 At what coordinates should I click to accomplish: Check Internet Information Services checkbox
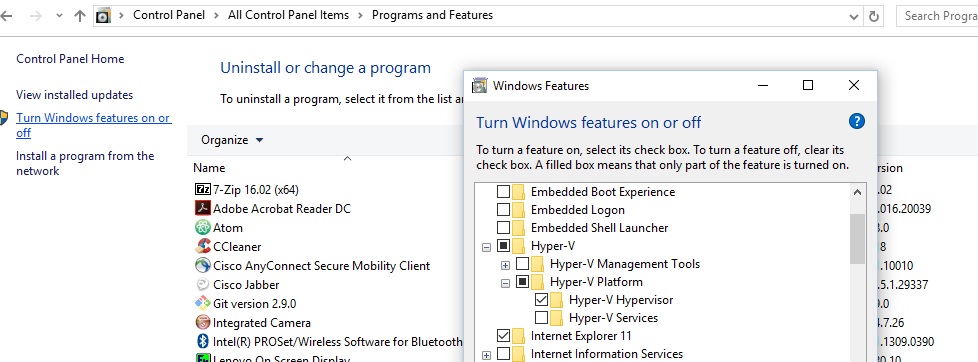point(503,354)
